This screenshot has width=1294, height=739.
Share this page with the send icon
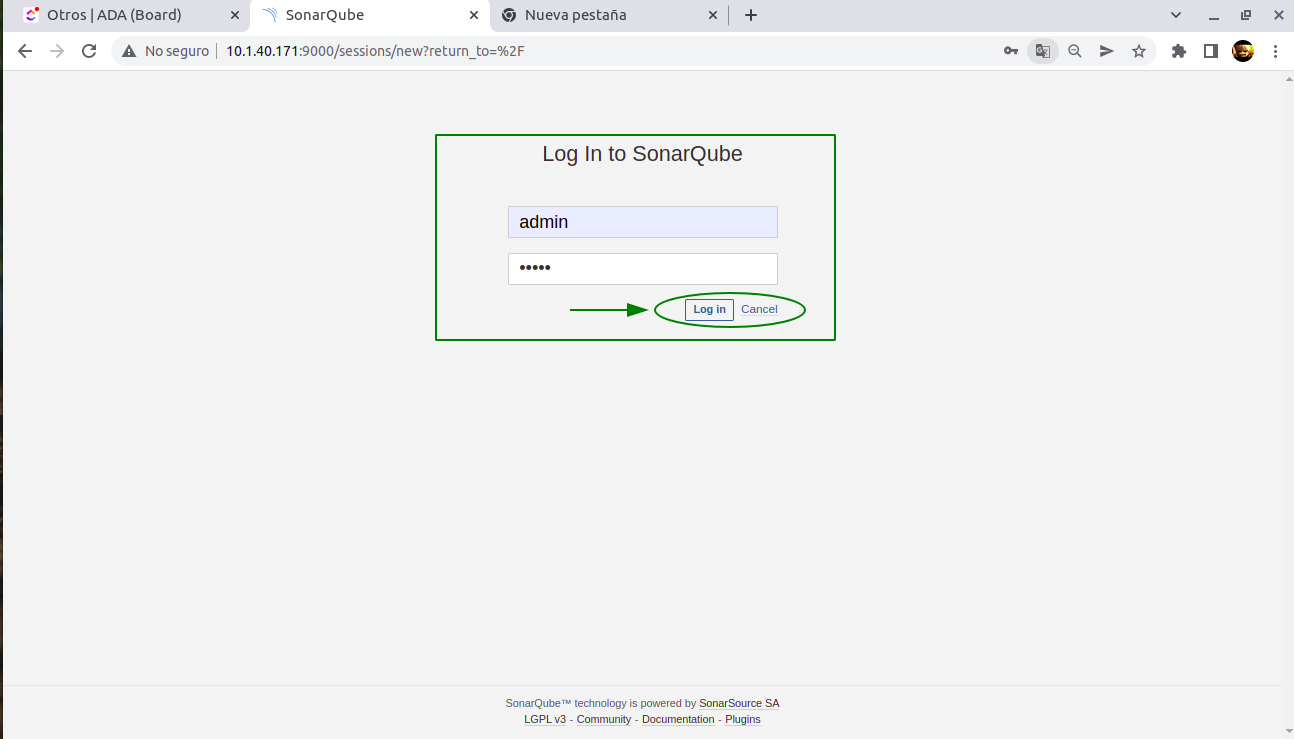(1107, 51)
